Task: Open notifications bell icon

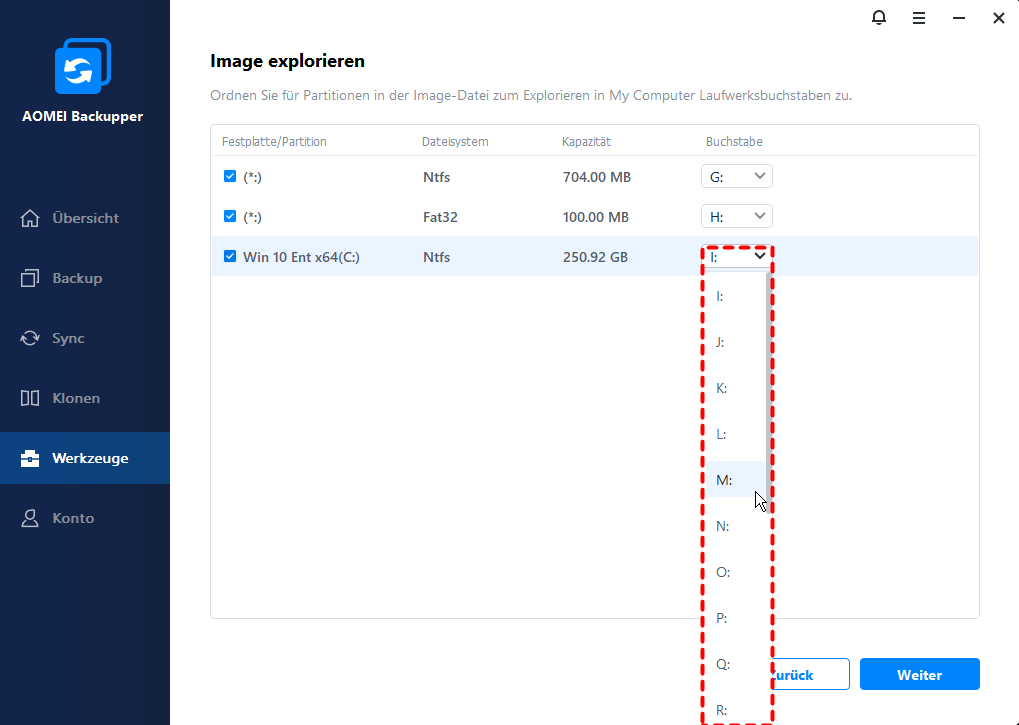Action: pos(879,18)
